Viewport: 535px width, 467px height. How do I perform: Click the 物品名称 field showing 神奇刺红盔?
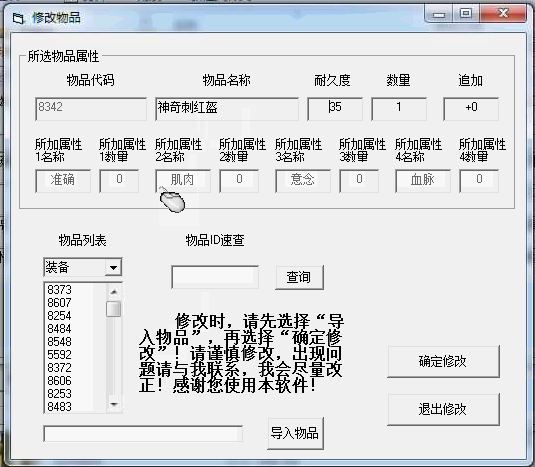click(227, 109)
